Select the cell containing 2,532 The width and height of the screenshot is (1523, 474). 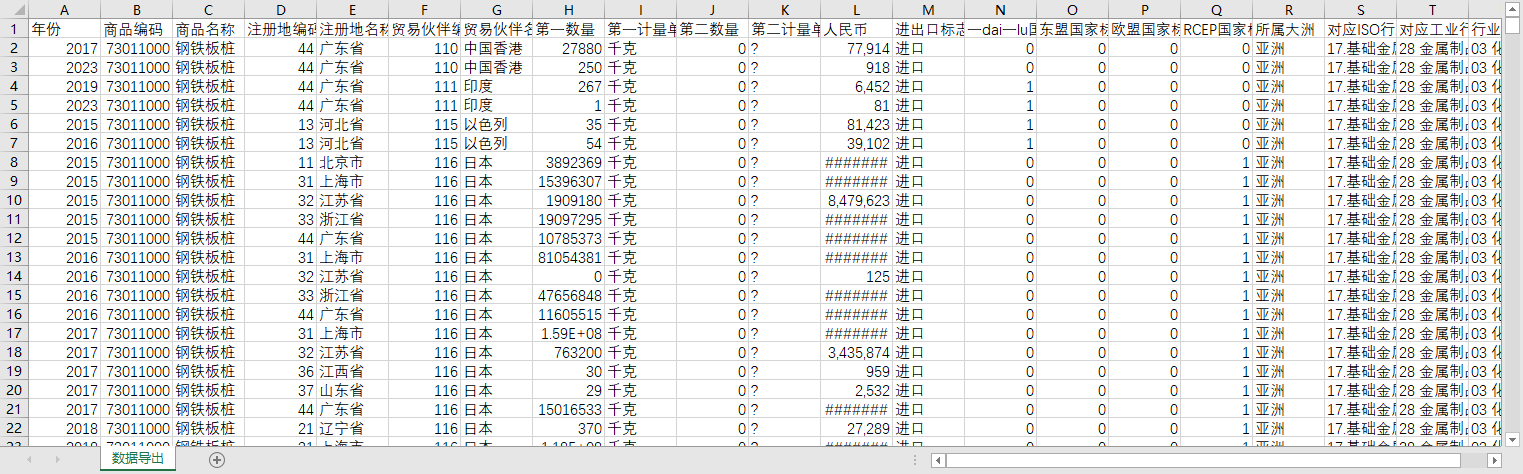[x=856, y=390]
